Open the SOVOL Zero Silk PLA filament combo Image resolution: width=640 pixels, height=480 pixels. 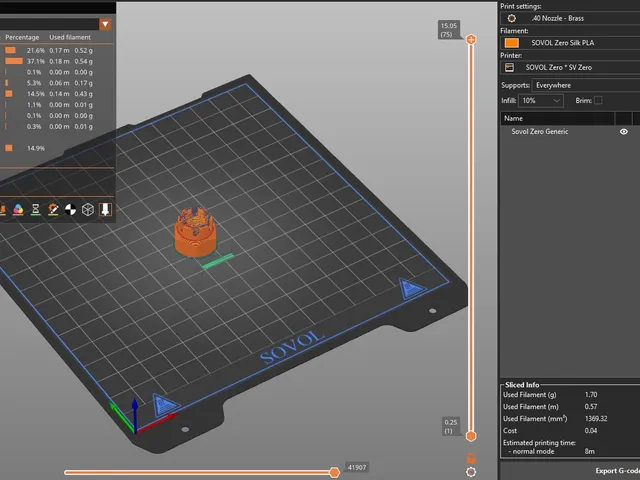point(571,43)
